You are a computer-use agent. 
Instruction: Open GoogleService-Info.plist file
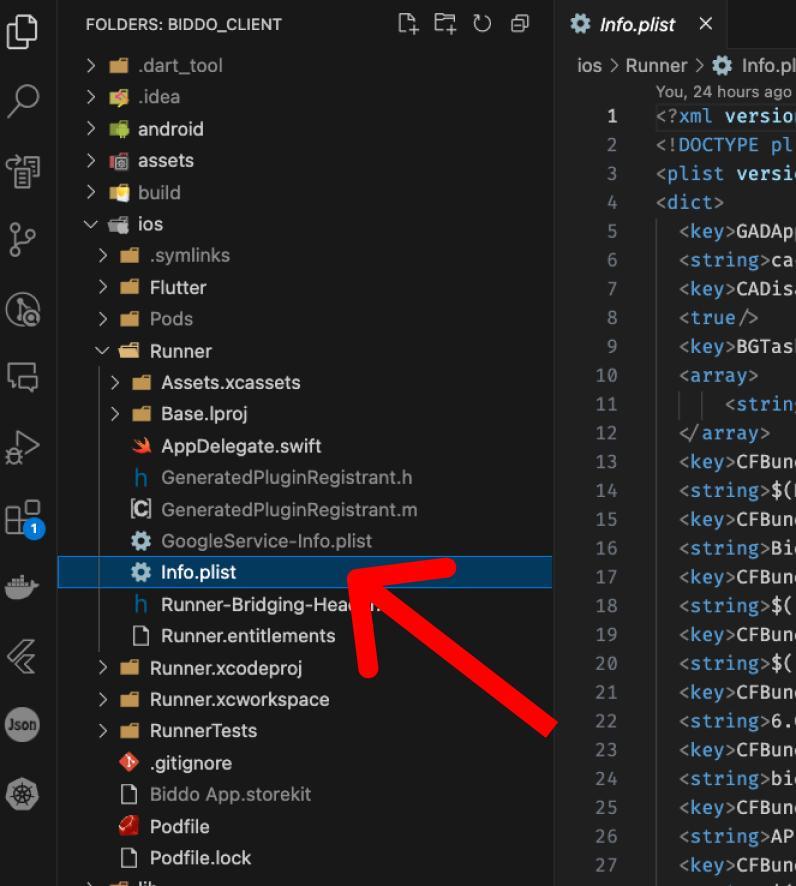(267, 541)
